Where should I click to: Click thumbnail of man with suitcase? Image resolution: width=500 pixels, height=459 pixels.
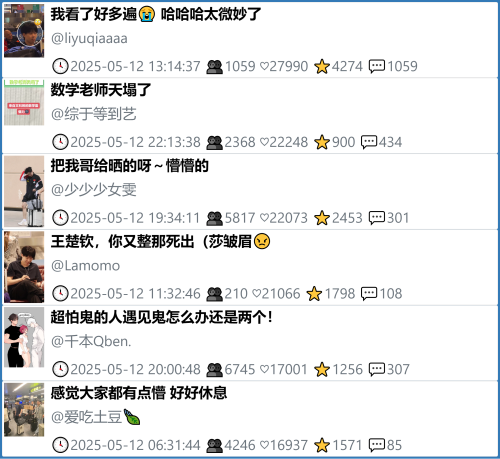24,191
